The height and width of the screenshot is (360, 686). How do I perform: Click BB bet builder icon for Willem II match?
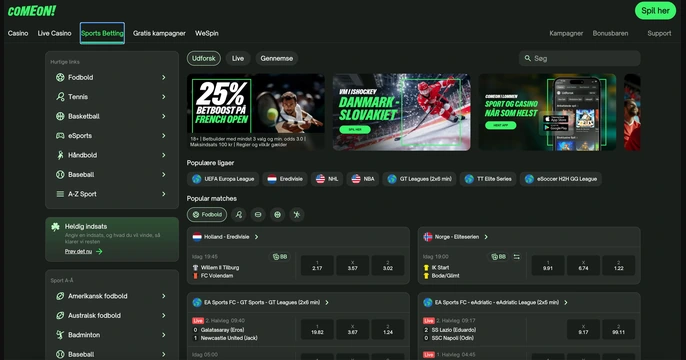pos(280,257)
